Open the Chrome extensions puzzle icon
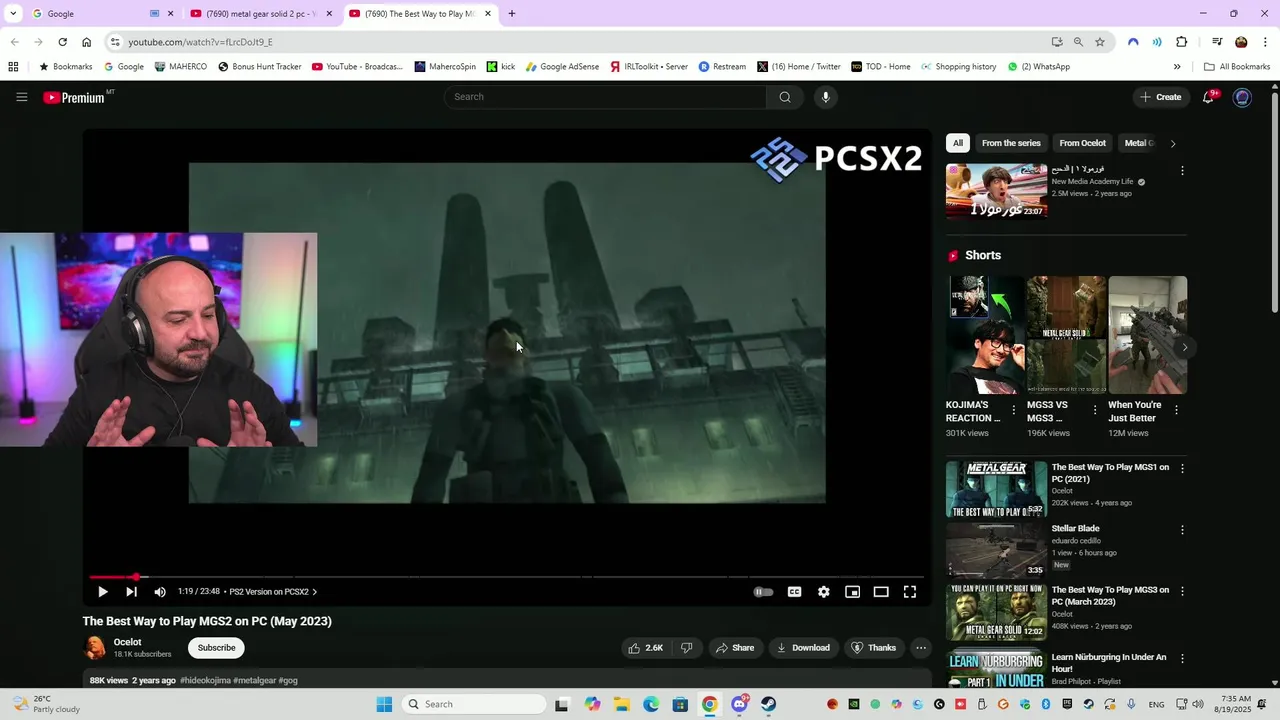 [x=1181, y=42]
